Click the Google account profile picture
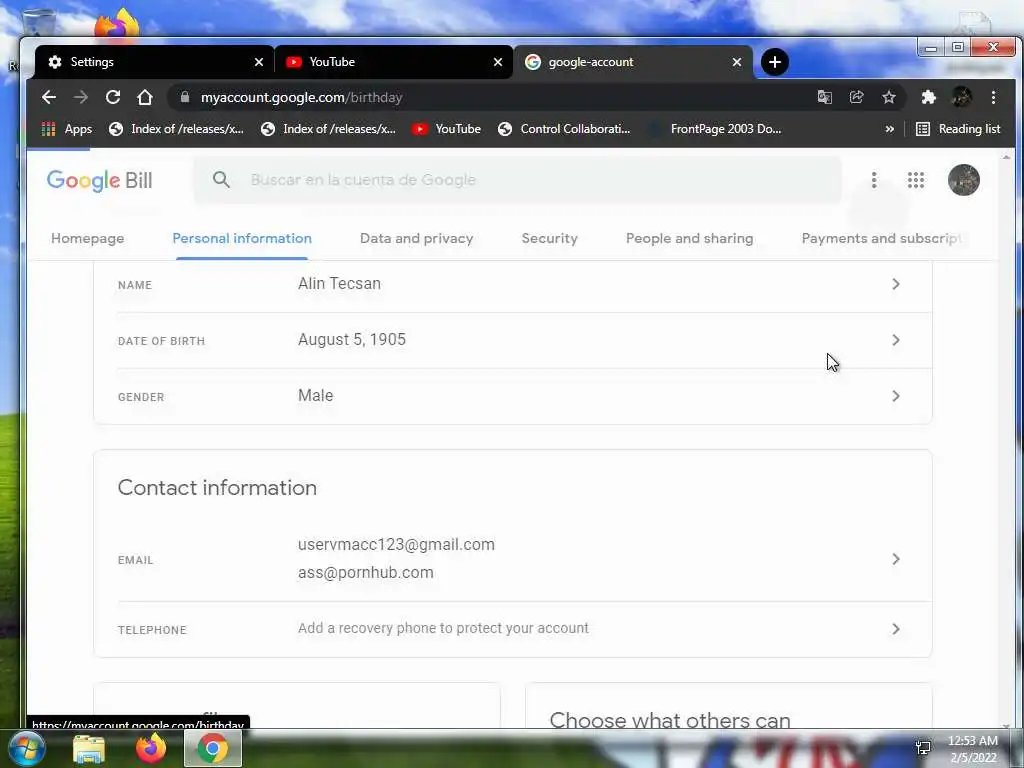Screen dimensions: 1024x768 [964, 180]
